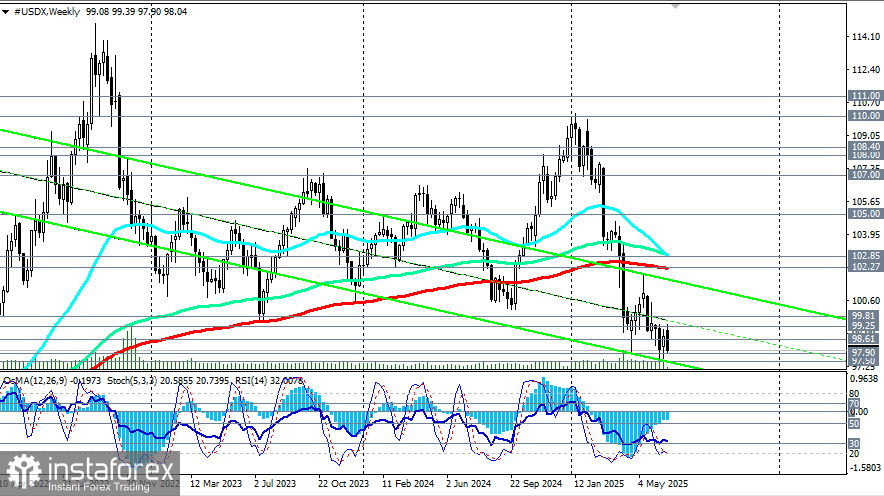Click the #USDX,Weekly chart title
884x496 pixels.
coord(47,12)
